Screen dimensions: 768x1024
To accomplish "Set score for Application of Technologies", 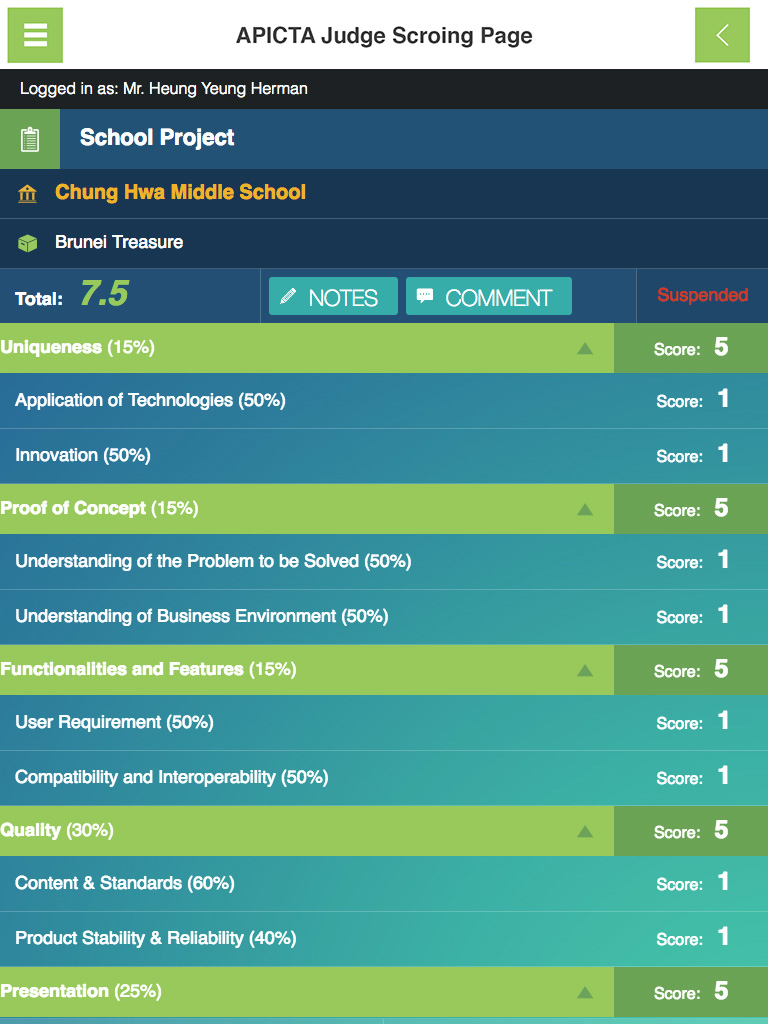I will [693, 400].
